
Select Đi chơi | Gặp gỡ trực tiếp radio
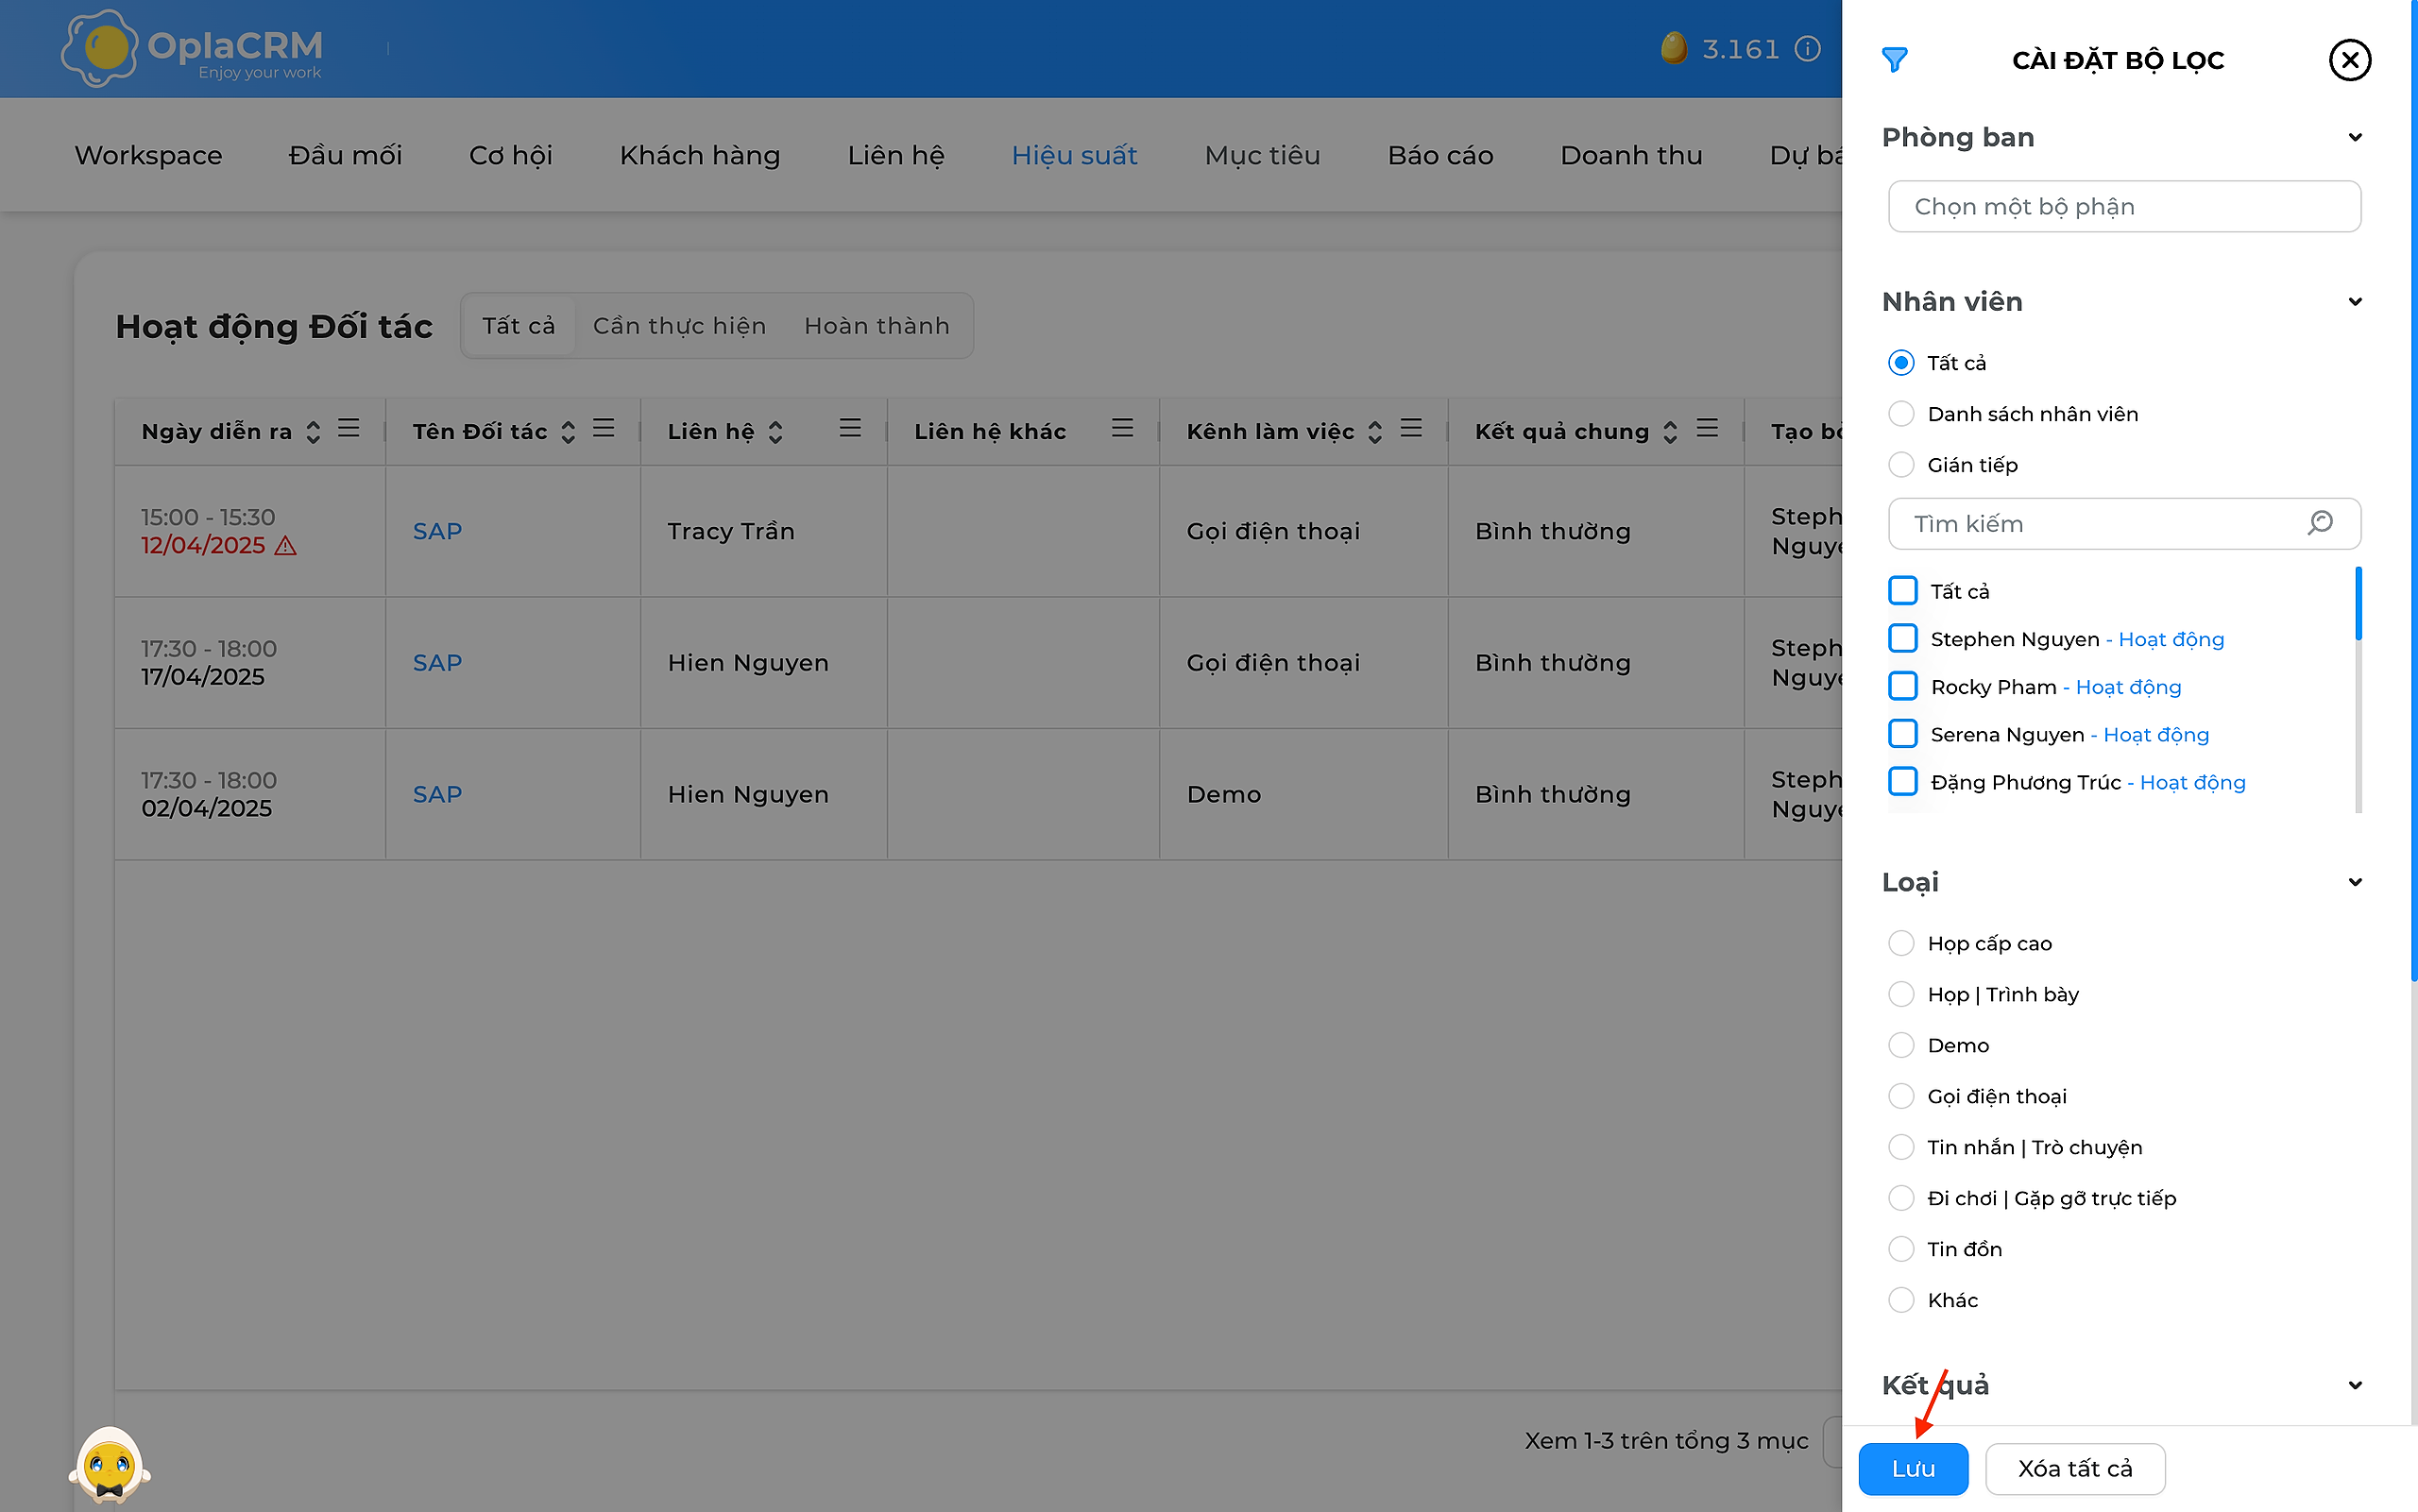click(x=1901, y=1198)
